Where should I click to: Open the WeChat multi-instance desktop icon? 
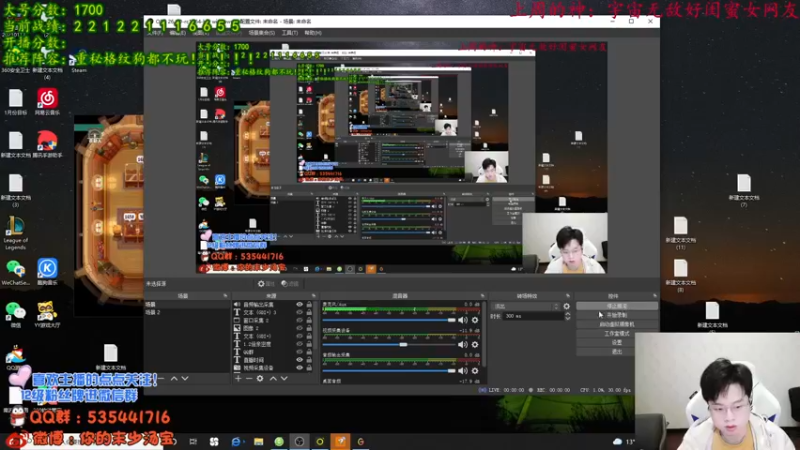[15, 271]
